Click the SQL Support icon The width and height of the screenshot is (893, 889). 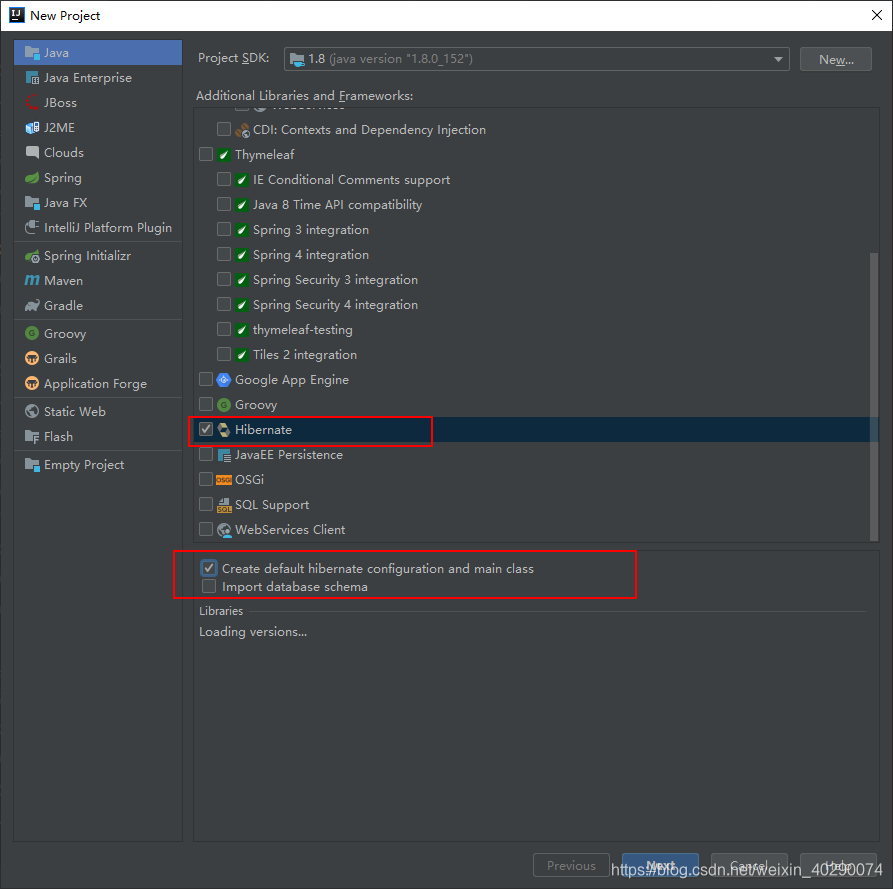click(x=224, y=505)
